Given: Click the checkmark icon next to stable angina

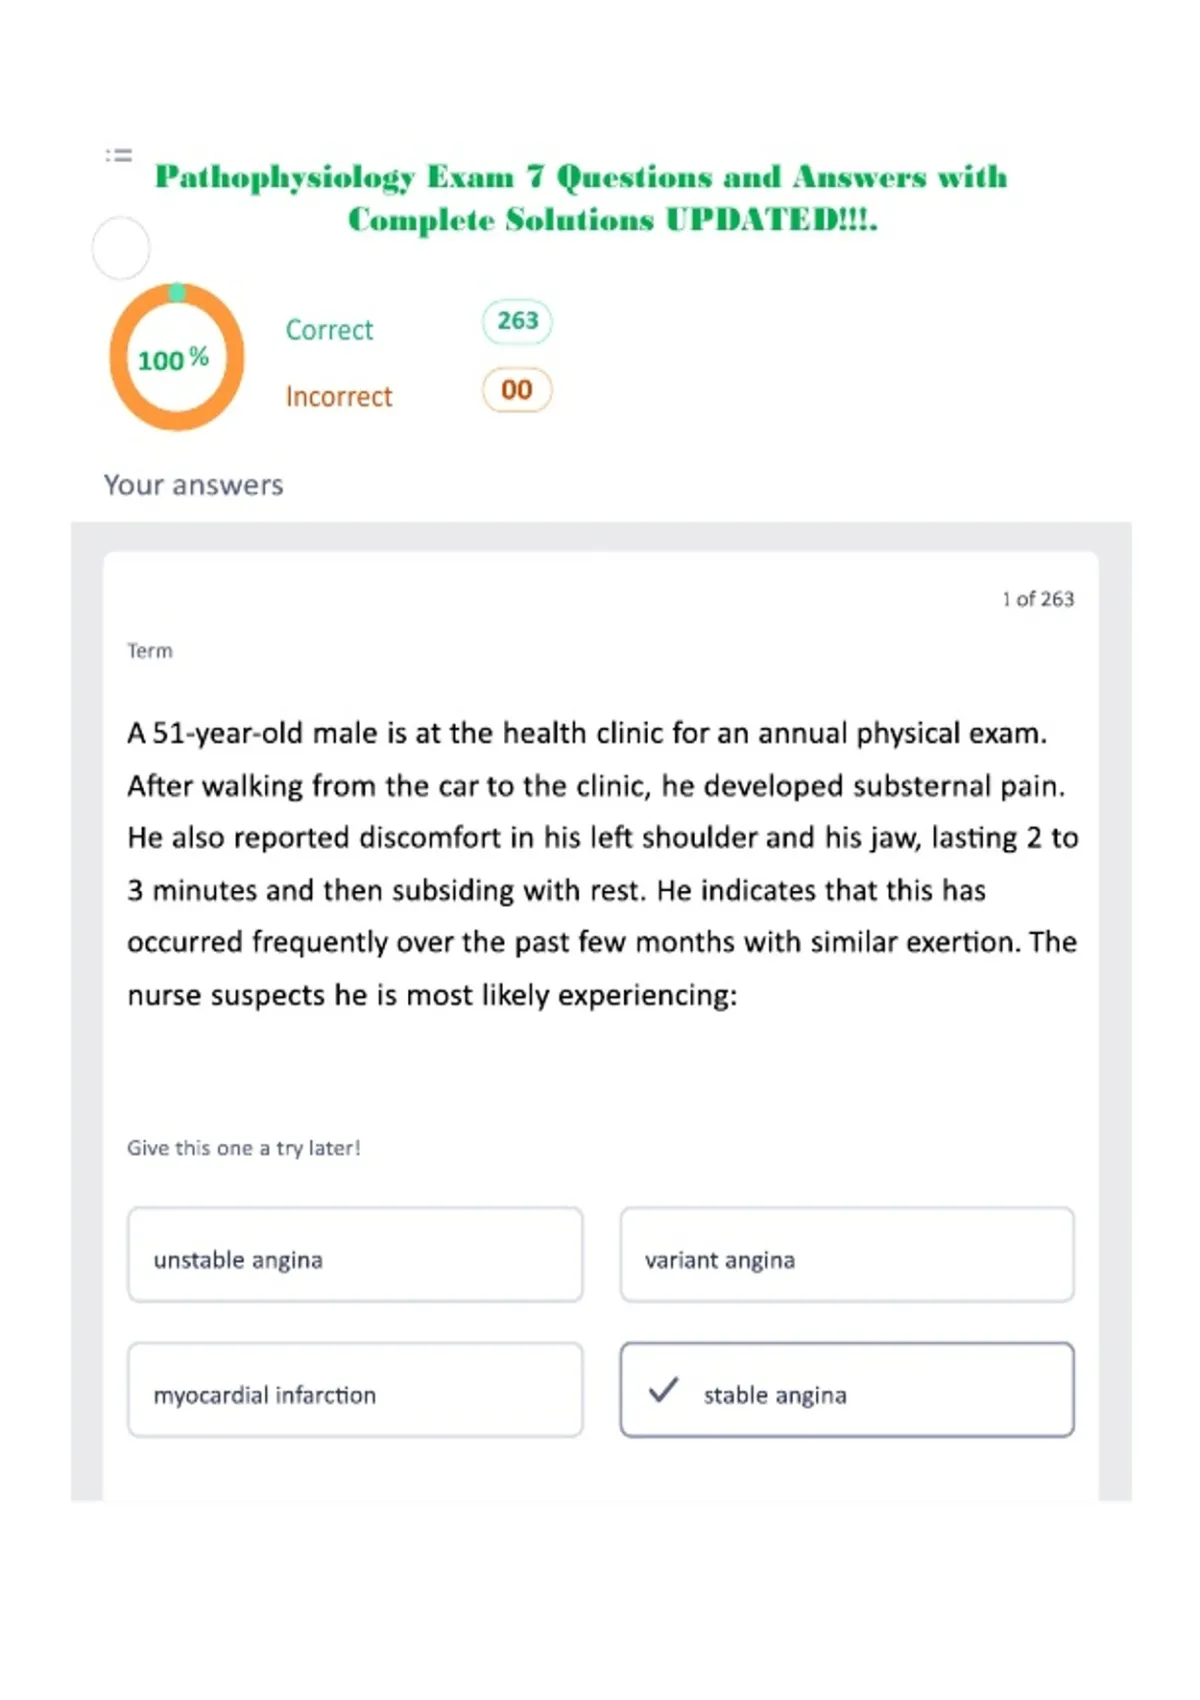Looking at the screenshot, I should coord(664,1390).
